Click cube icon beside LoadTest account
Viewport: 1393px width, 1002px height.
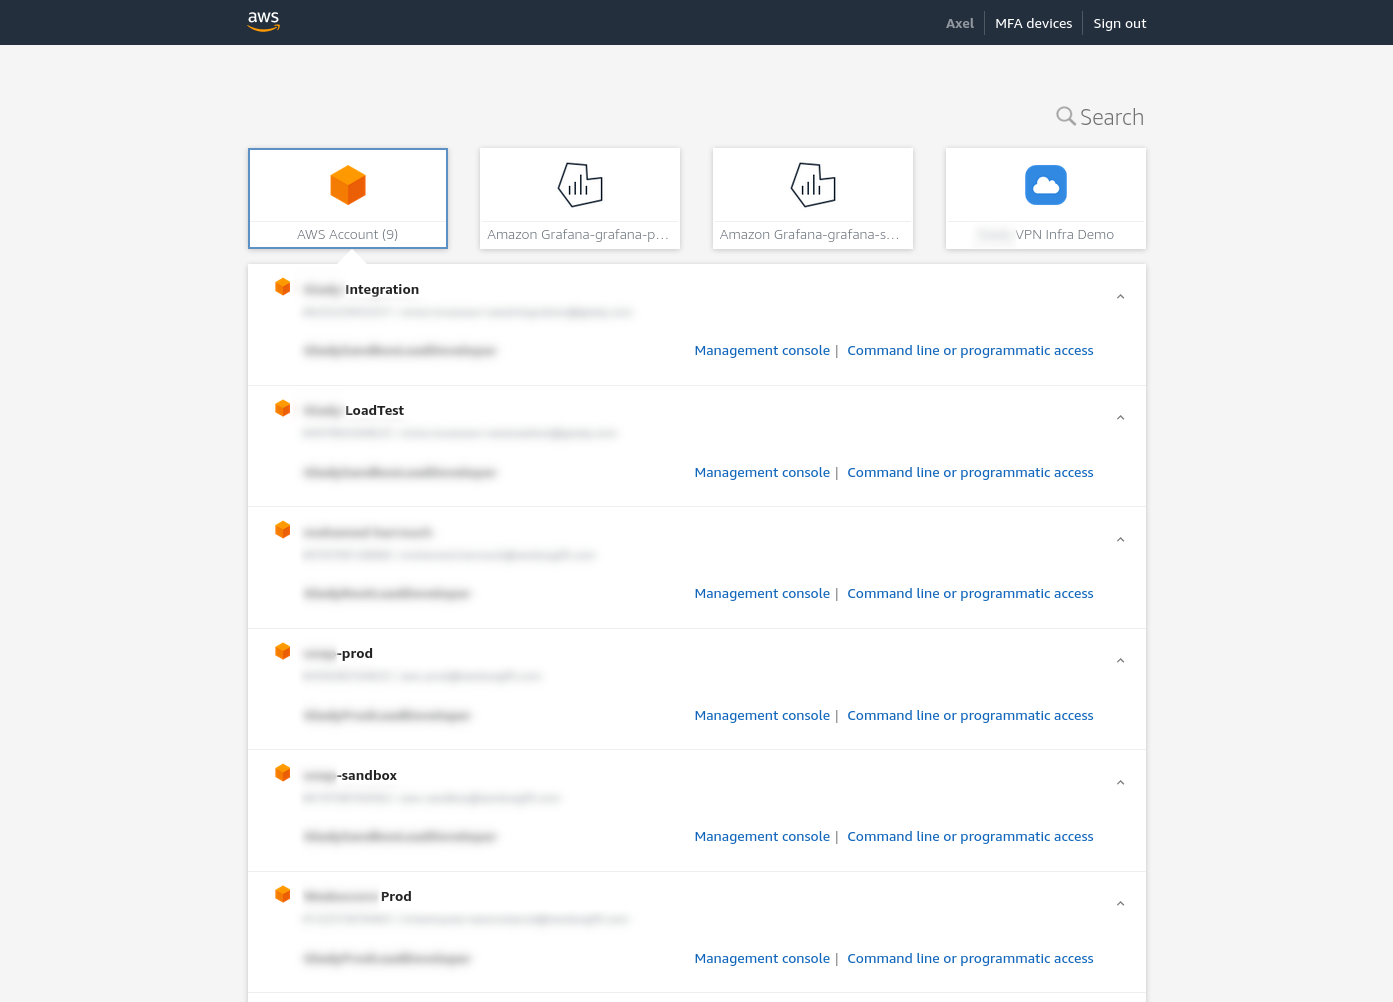283,408
